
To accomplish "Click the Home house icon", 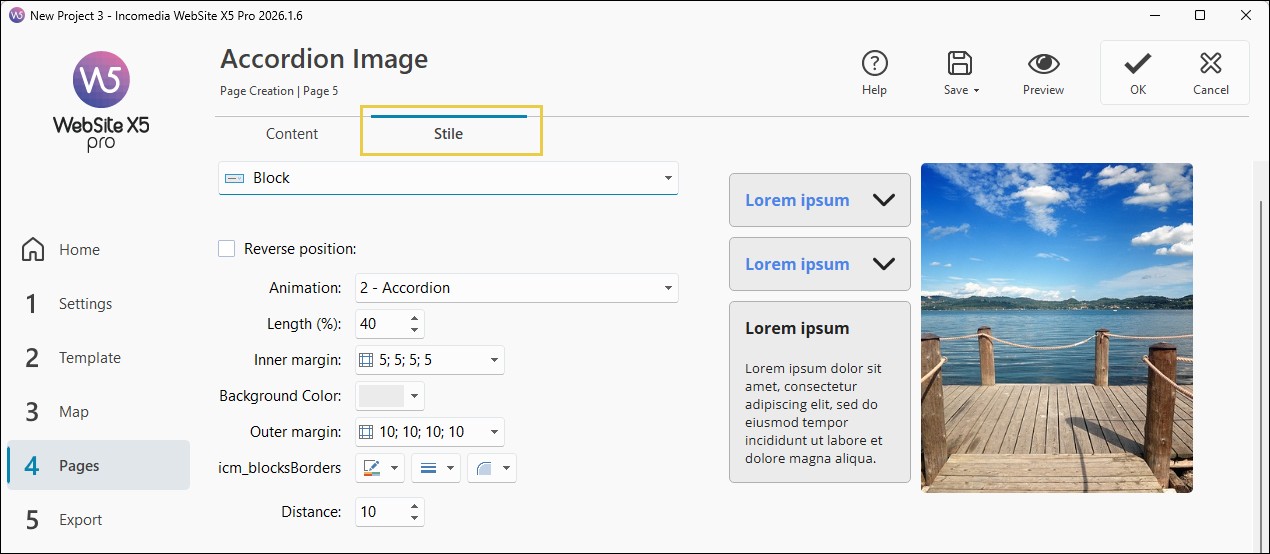I will tap(33, 250).
